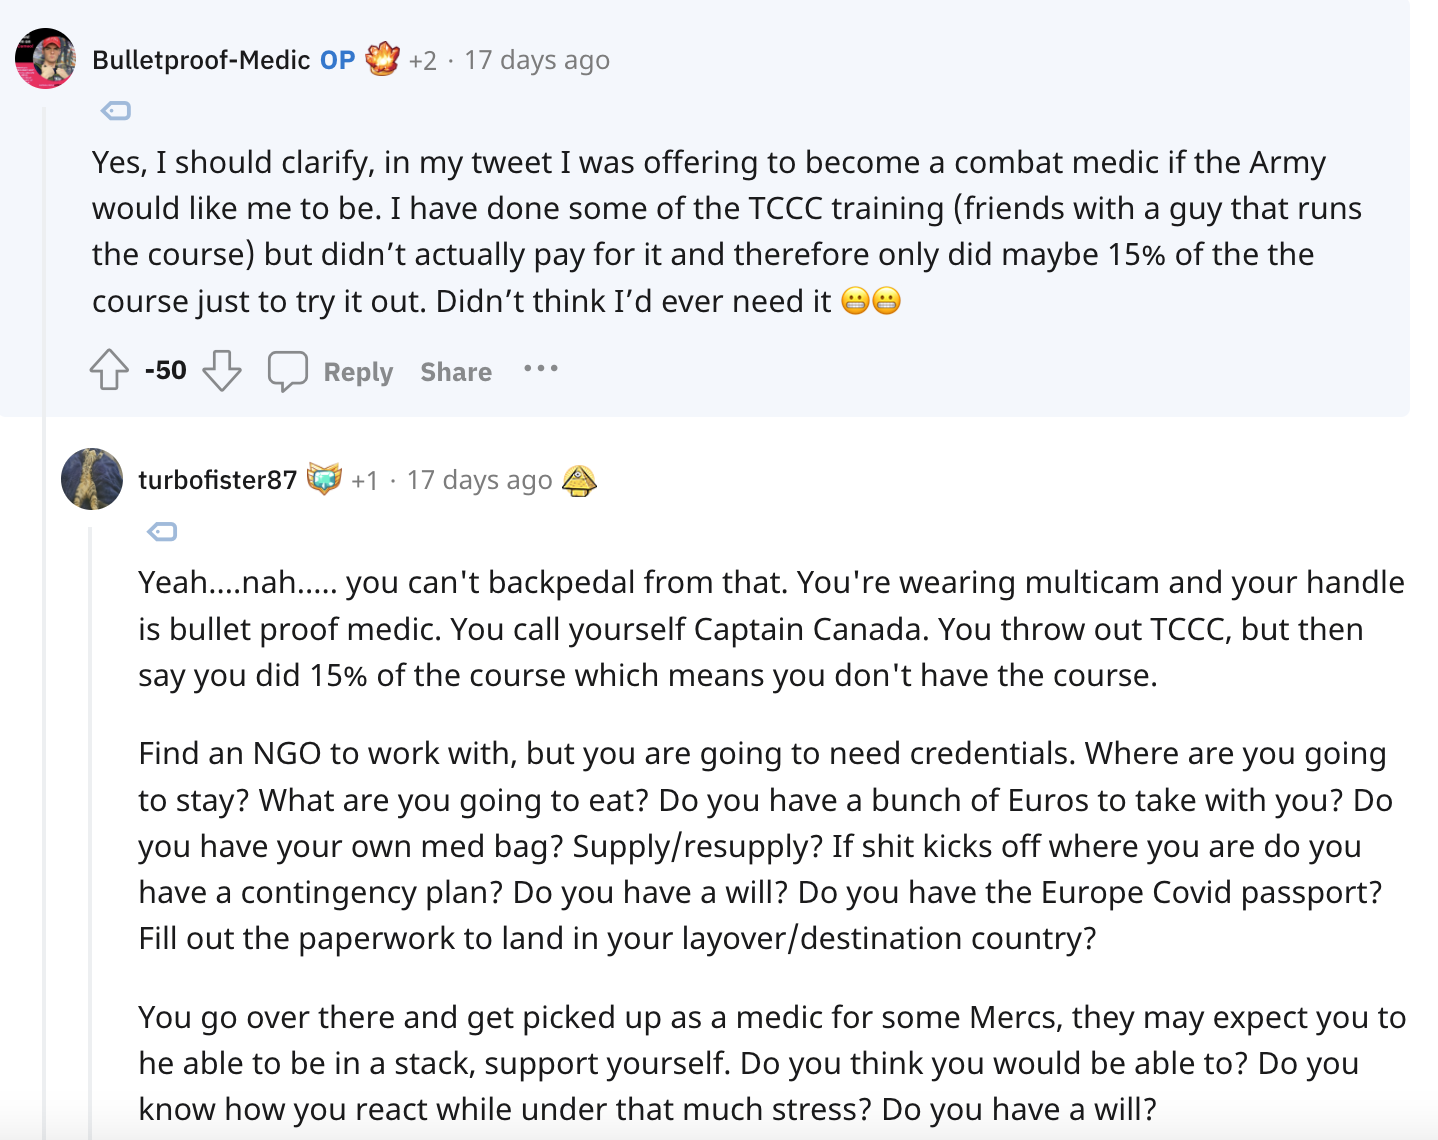Upvote Bulletproof-Medic's comment

click(109, 370)
